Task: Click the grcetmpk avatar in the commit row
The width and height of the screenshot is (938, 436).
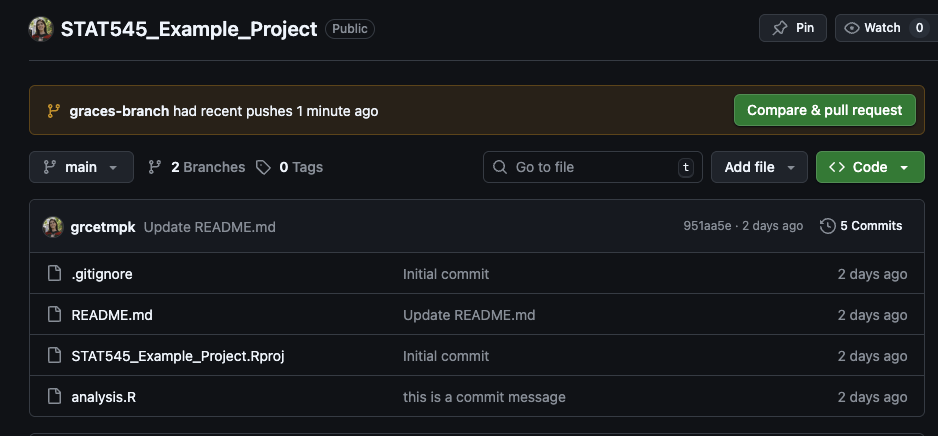Action: tap(53, 227)
